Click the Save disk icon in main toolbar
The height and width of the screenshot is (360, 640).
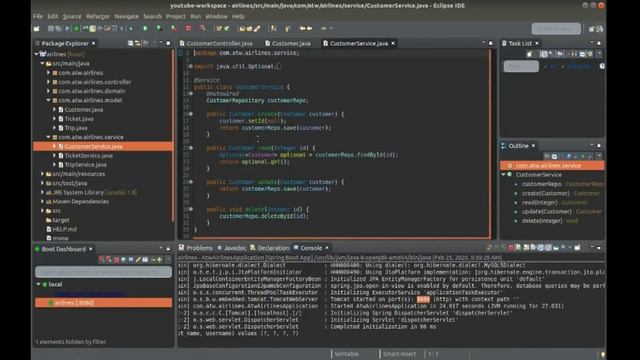[51, 29]
